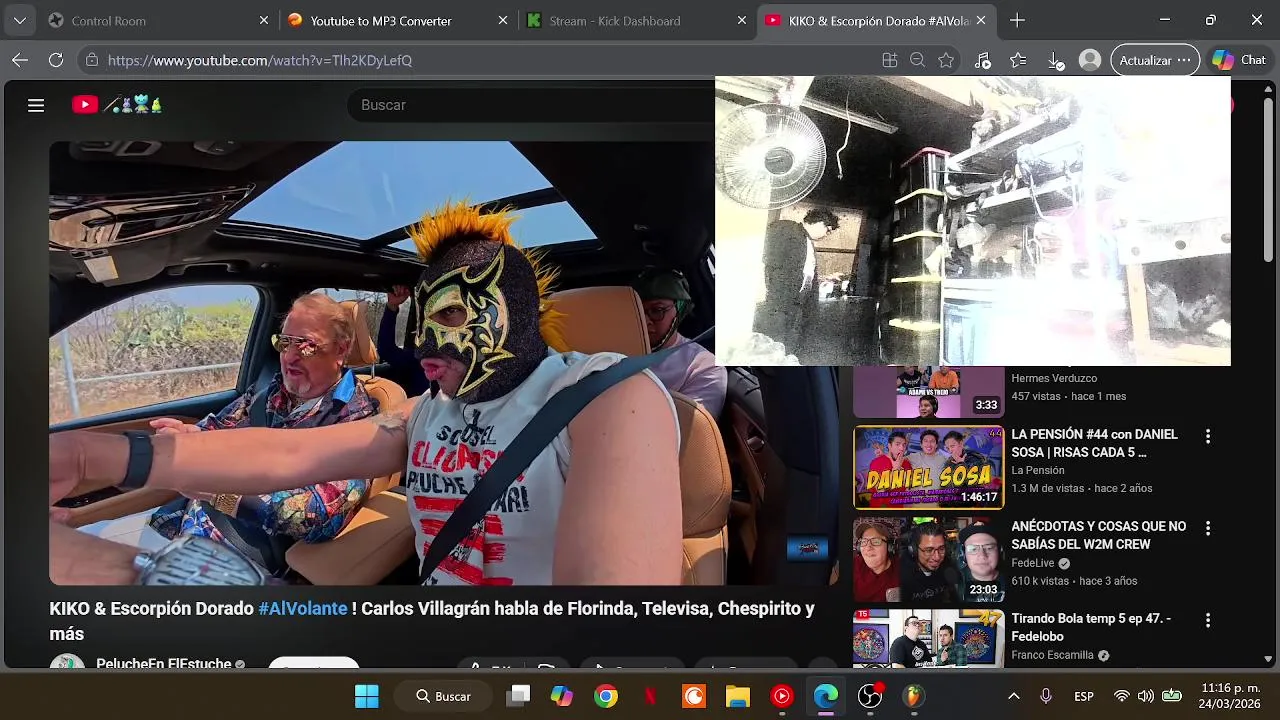Open the La Pensión channel name
The width and height of the screenshot is (1280, 720).
(1037, 470)
